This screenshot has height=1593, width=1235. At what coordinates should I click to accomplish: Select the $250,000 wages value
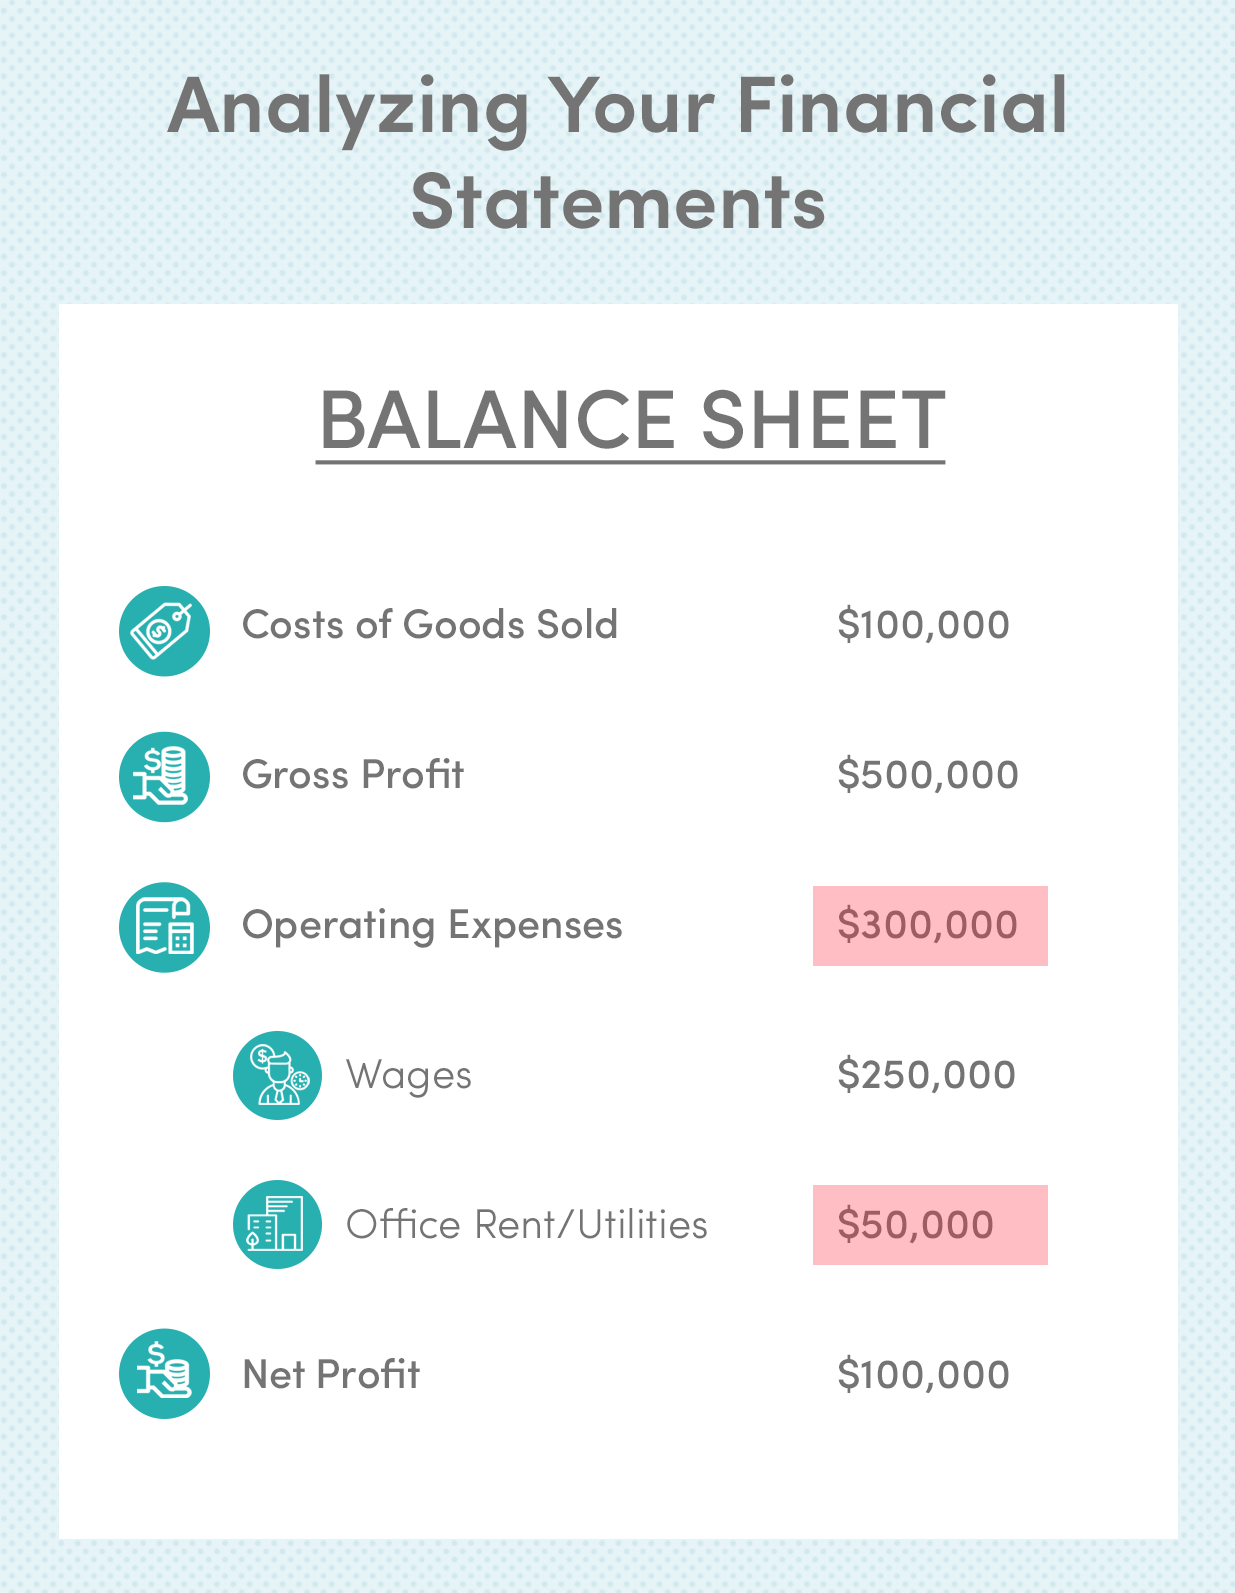click(x=926, y=1075)
